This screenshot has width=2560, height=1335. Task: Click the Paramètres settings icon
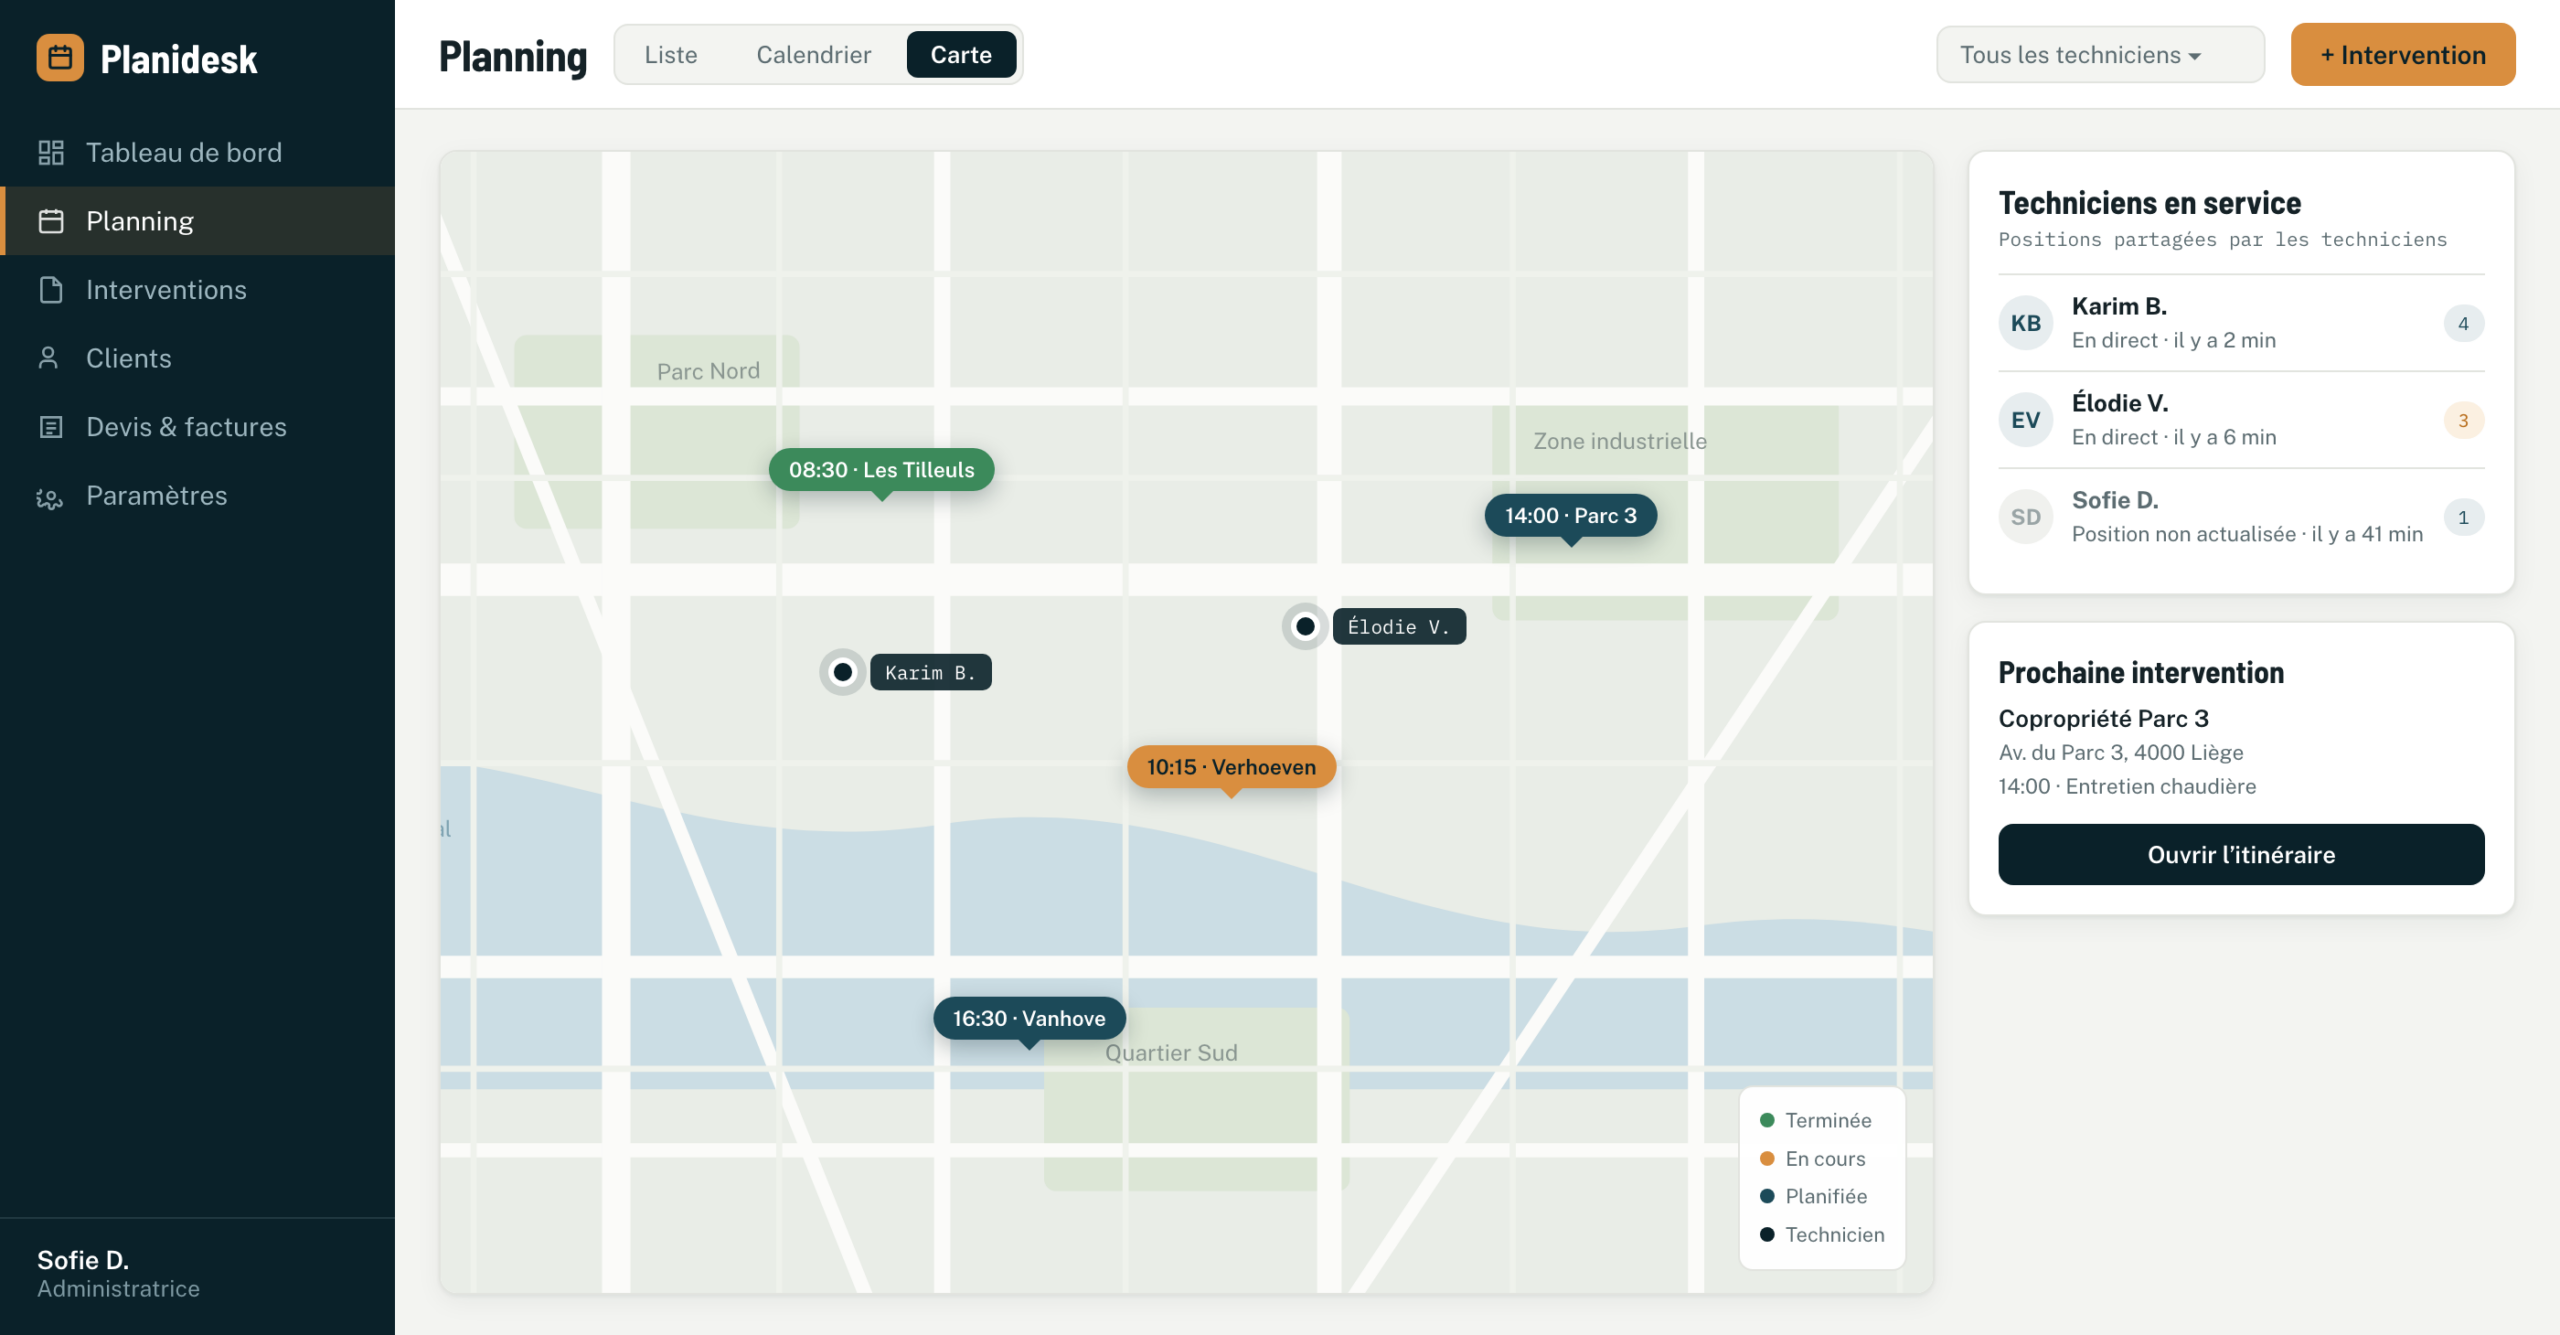[x=49, y=496]
